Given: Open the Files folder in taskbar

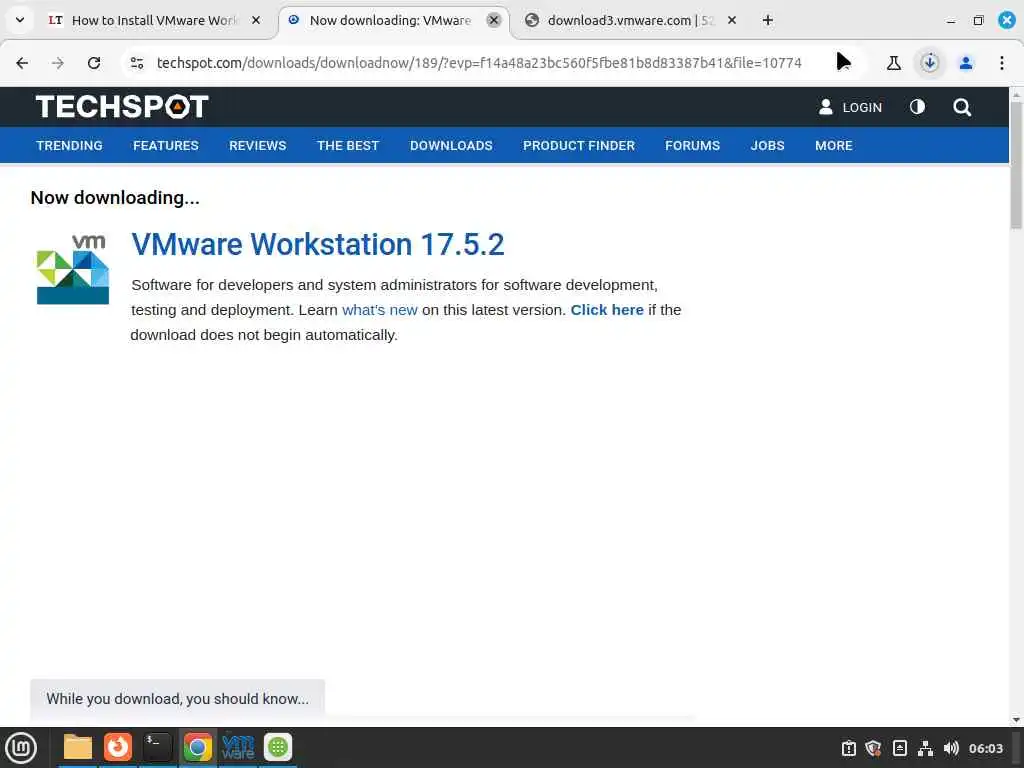Looking at the screenshot, I should (x=78, y=747).
